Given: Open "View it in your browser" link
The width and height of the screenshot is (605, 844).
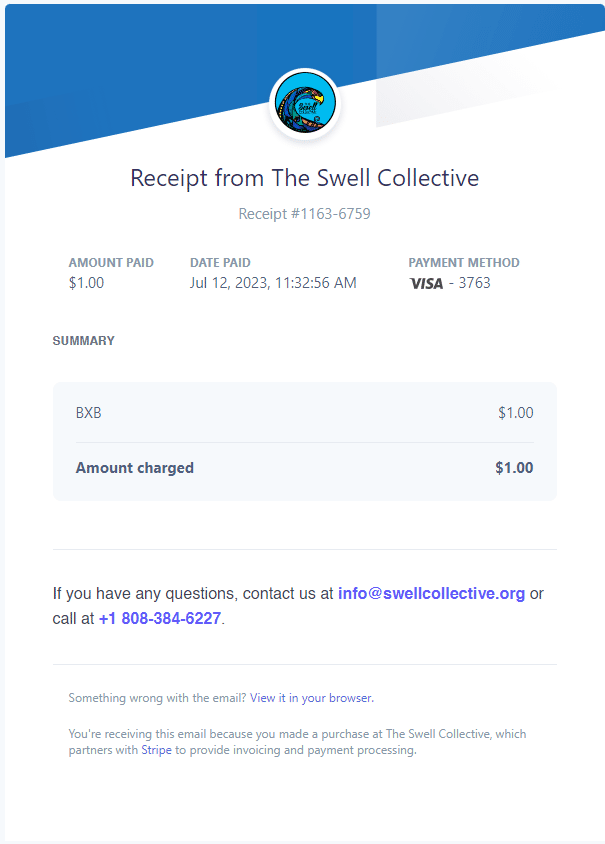Looking at the screenshot, I should pos(311,698).
